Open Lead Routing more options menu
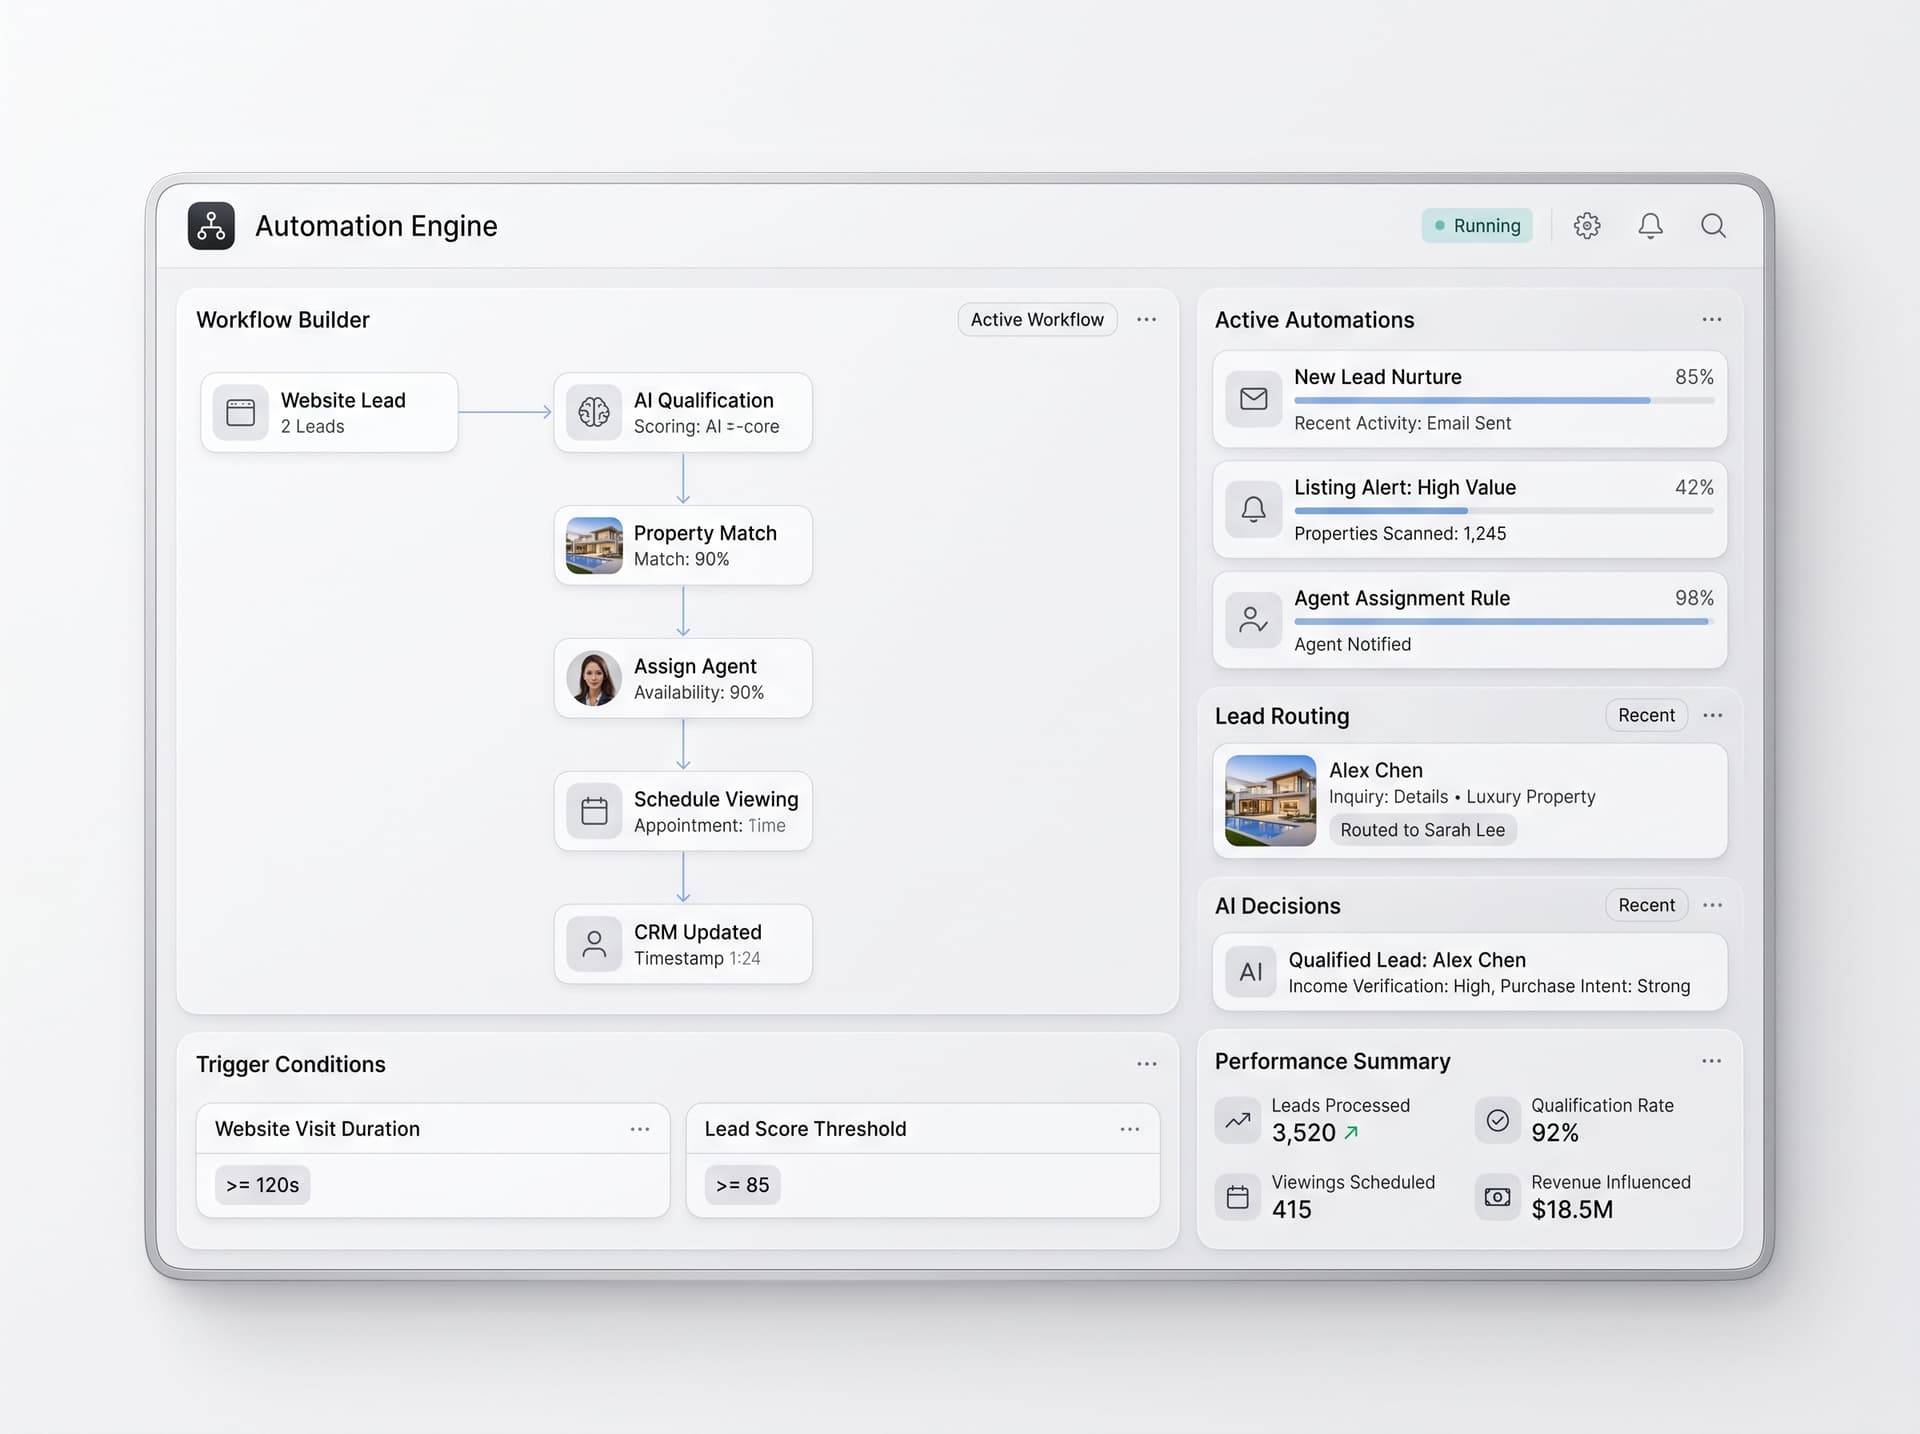The width and height of the screenshot is (1920, 1434). click(x=1713, y=715)
